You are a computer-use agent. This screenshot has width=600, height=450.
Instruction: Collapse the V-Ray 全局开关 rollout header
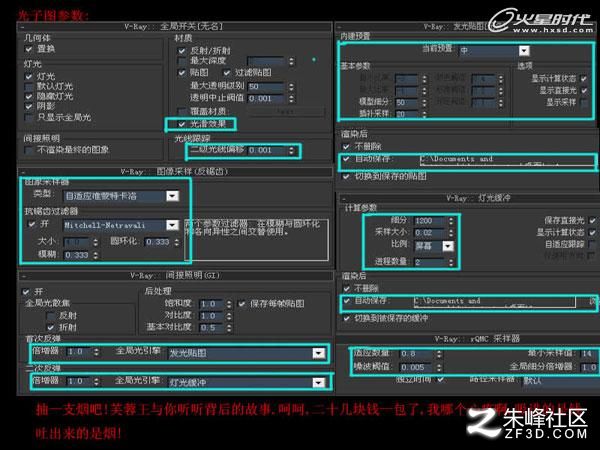174,26
